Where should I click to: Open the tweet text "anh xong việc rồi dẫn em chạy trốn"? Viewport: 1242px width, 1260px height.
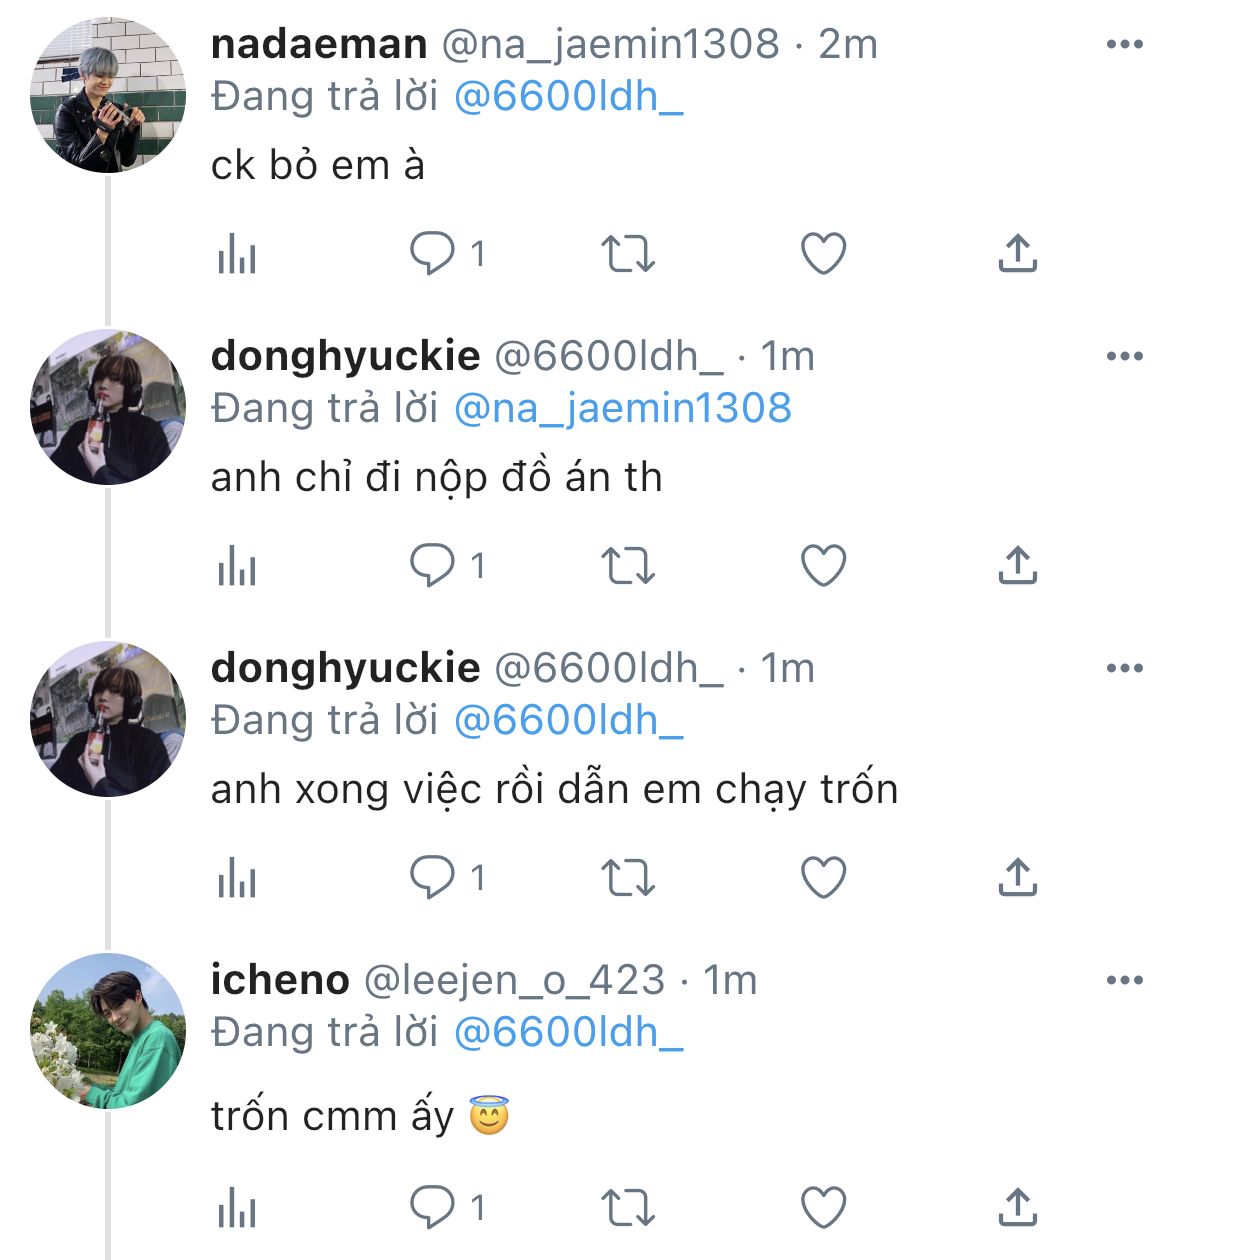554,790
